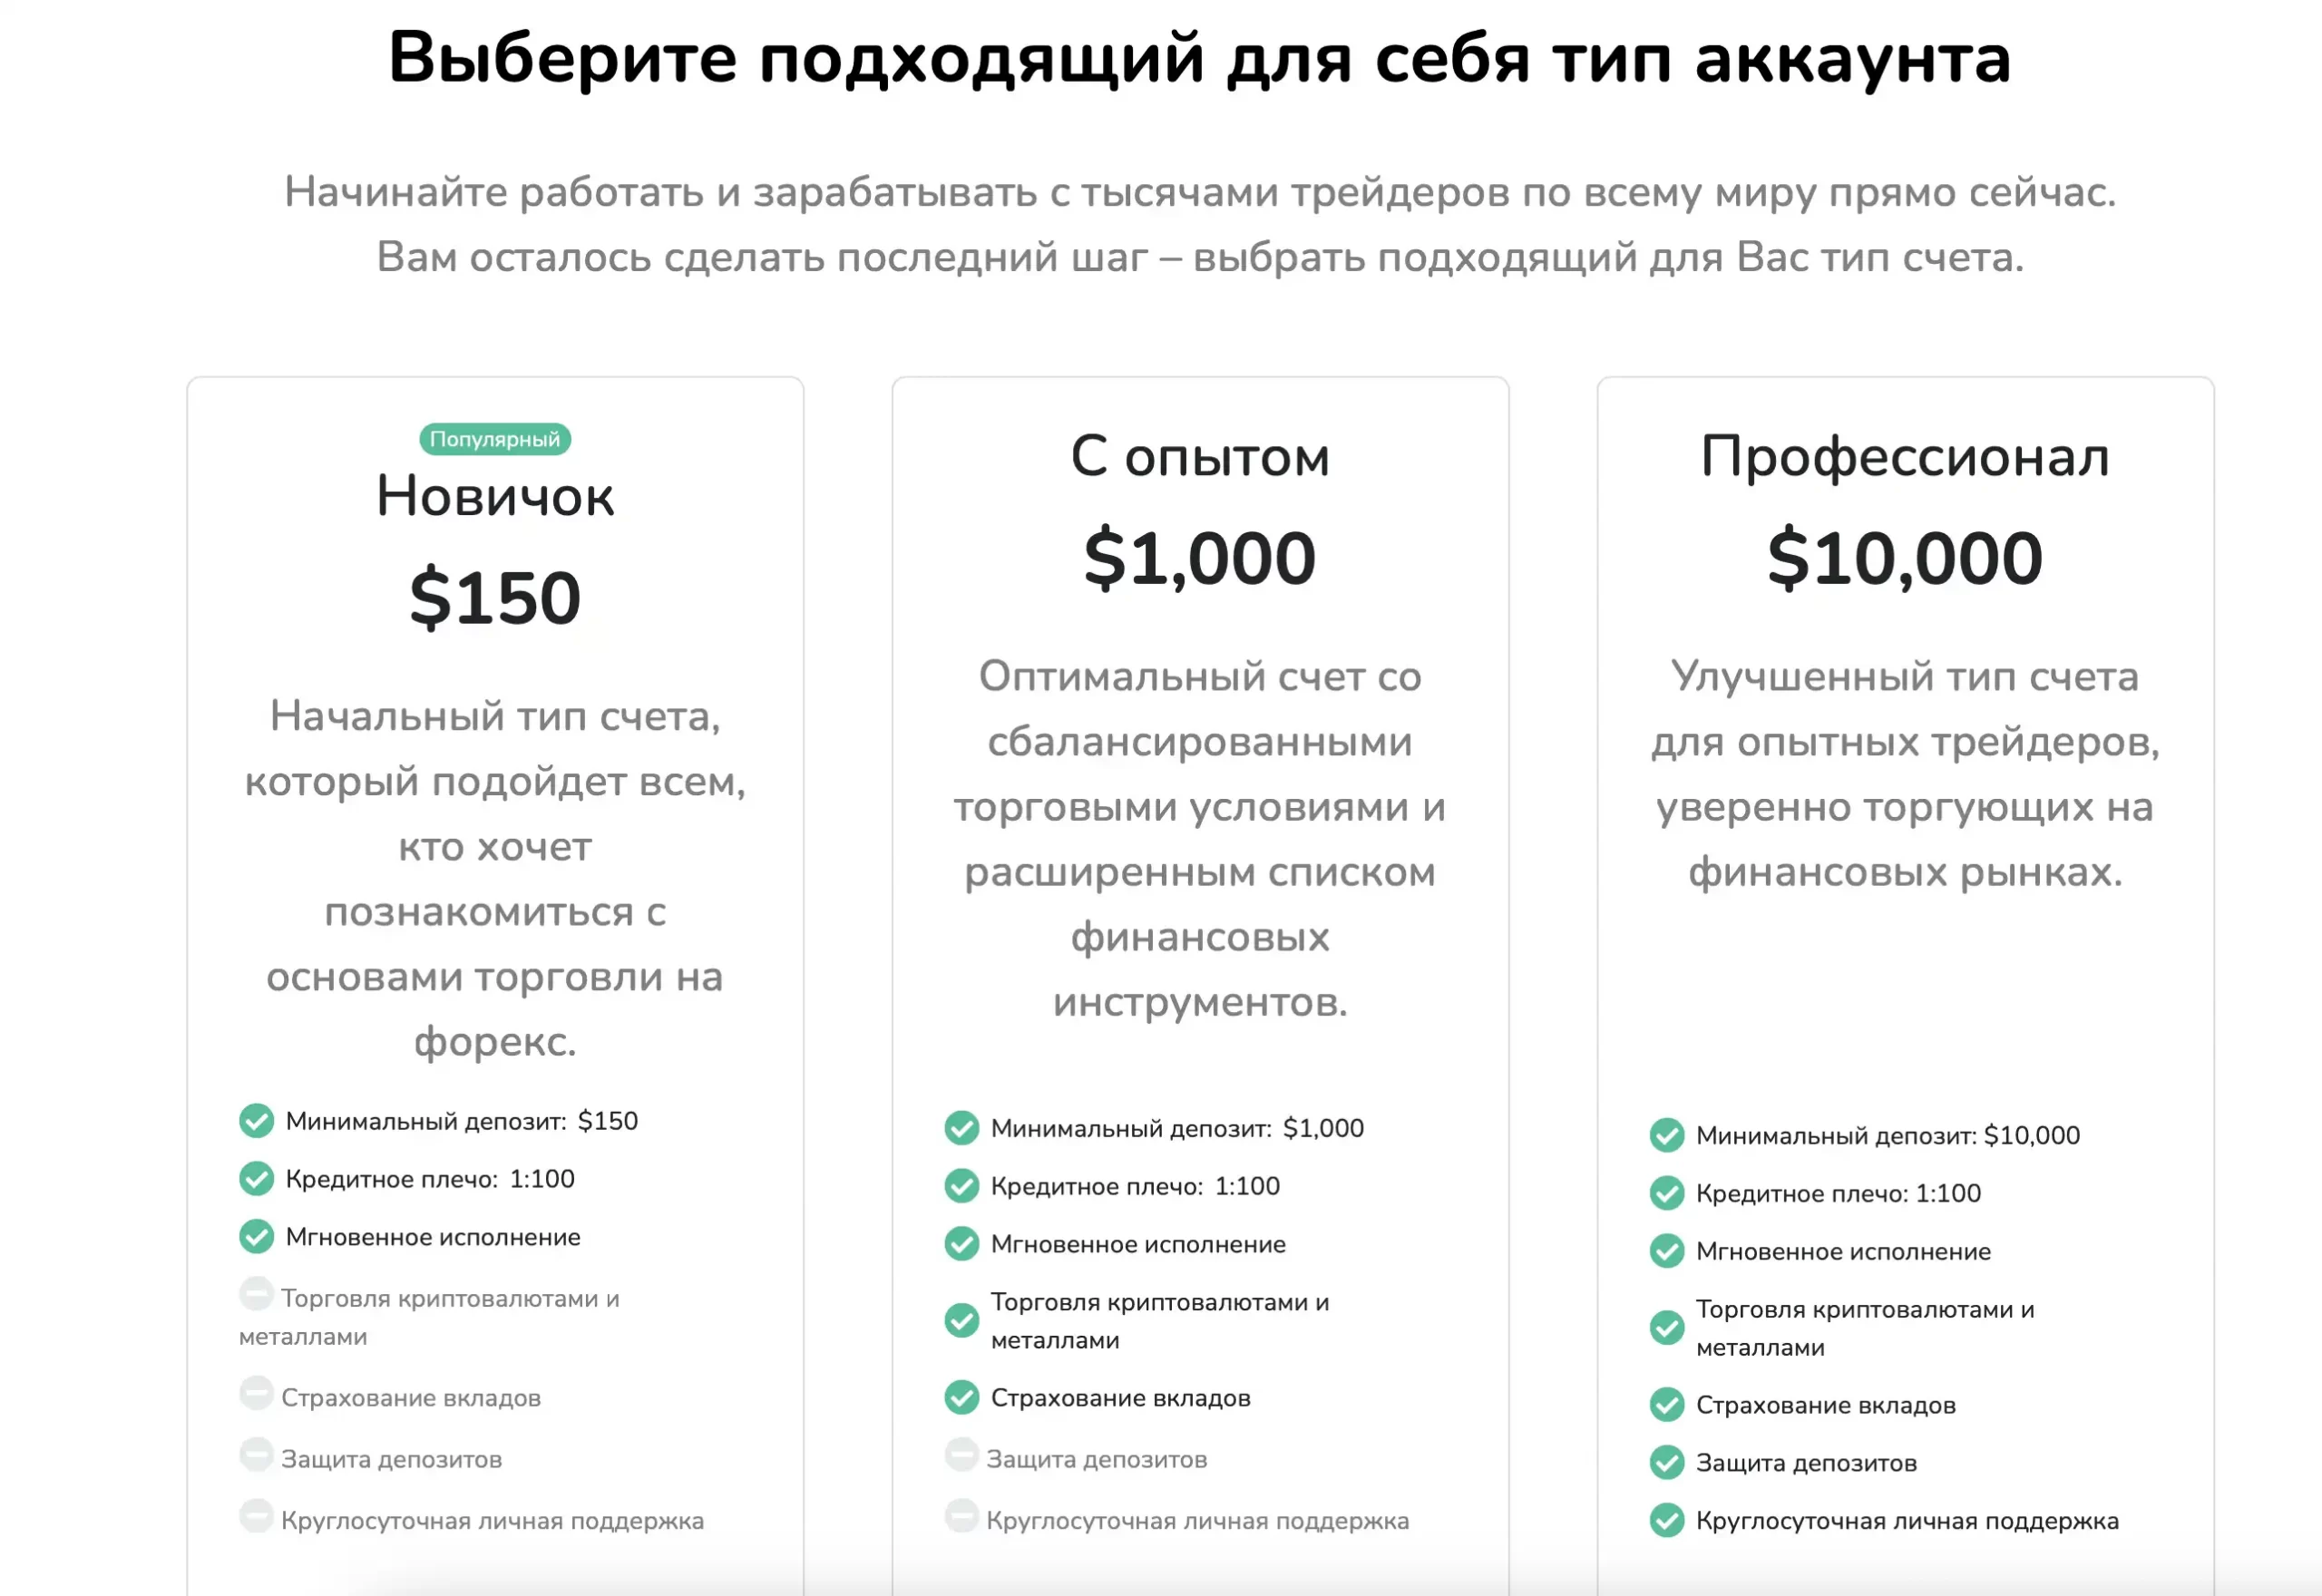Select the 'Профессионал' account title

pos(1905,459)
